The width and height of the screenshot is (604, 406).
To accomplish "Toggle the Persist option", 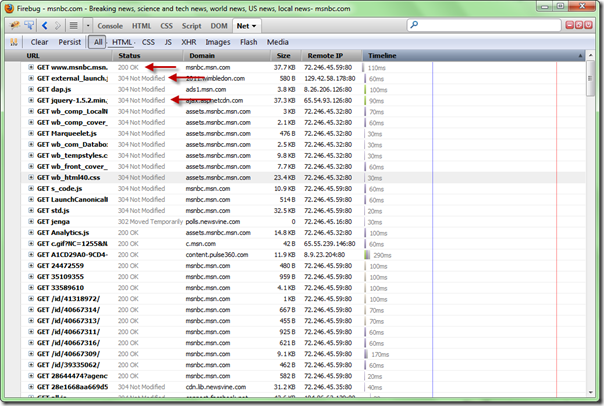I will tap(69, 42).
